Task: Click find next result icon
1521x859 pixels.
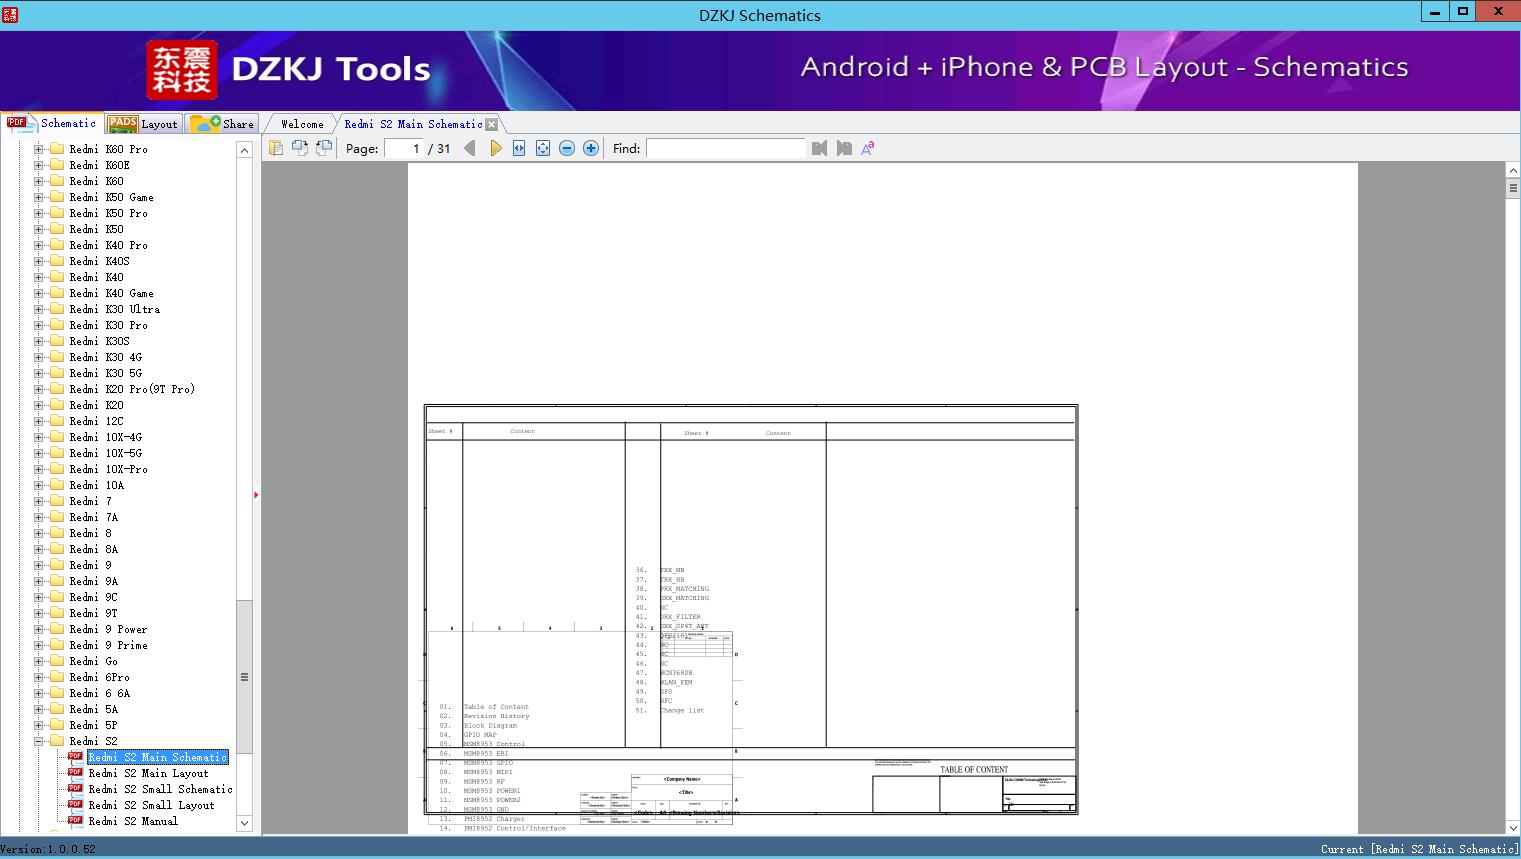Action: pyautogui.click(x=844, y=148)
